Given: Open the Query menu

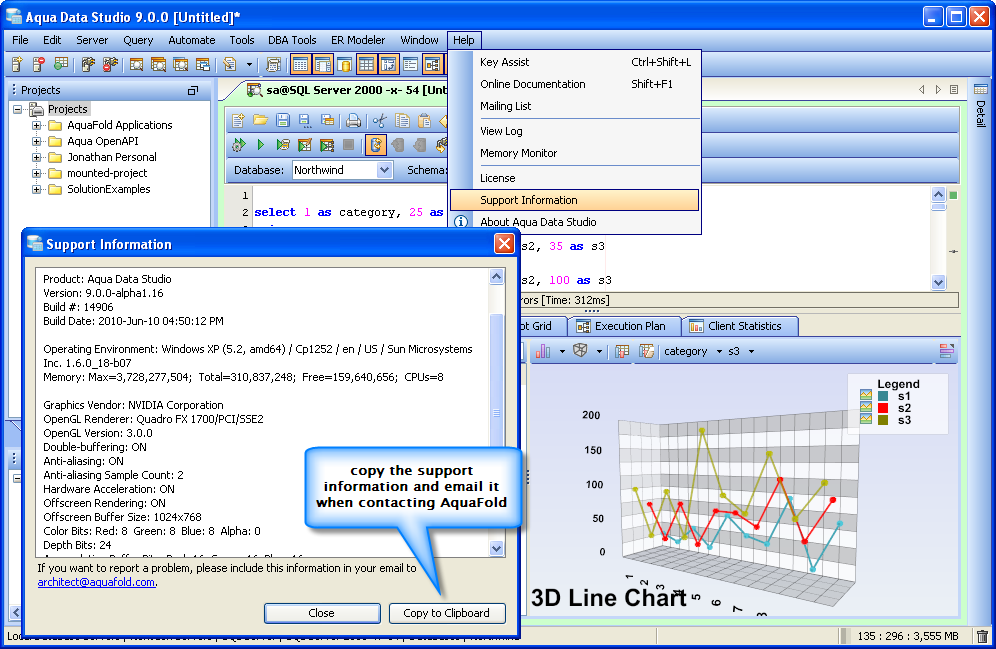Looking at the screenshot, I should tap(138, 40).
